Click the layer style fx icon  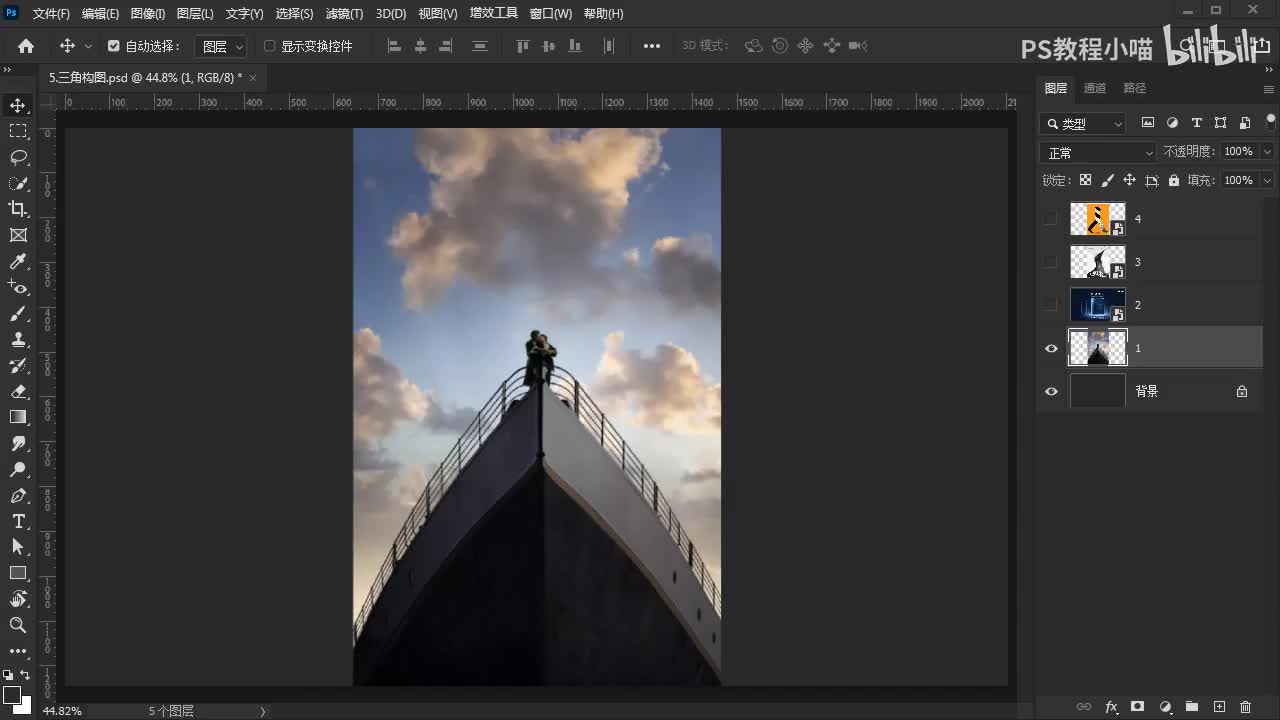[1111, 707]
